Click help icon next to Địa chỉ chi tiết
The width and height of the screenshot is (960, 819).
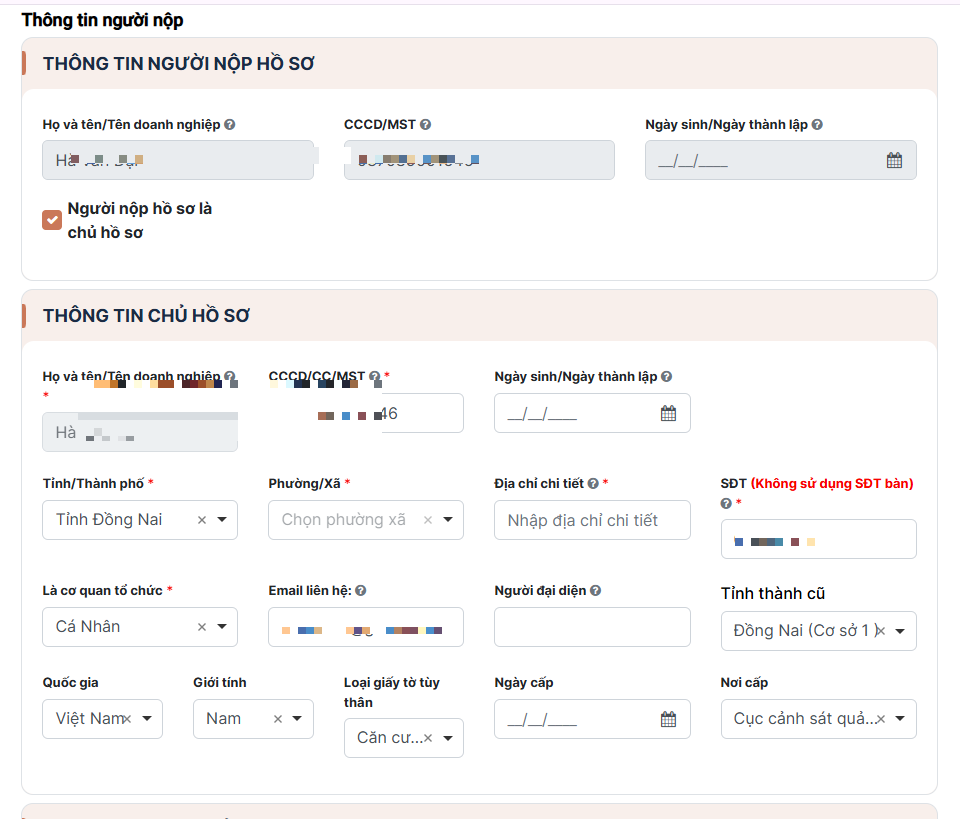[593, 484]
